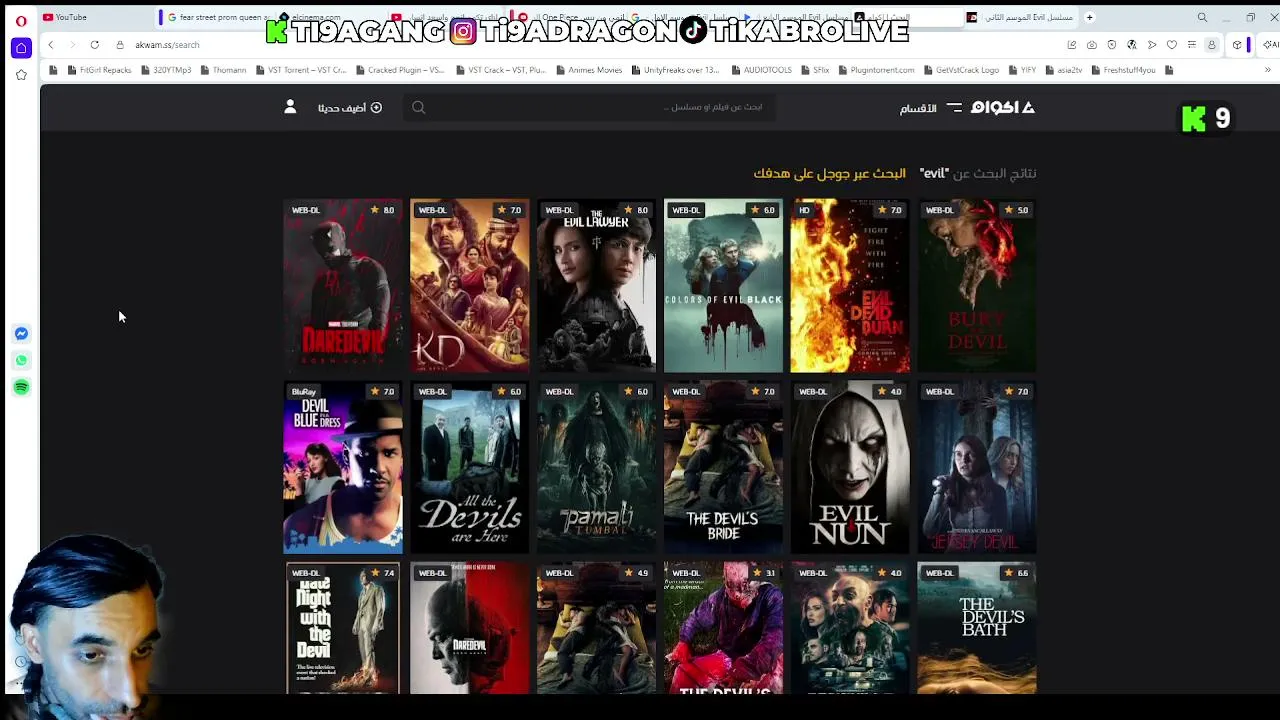Open the asia2tv bookmark
The width and height of the screenshot is (1280, 720).
click(1064, 70)
